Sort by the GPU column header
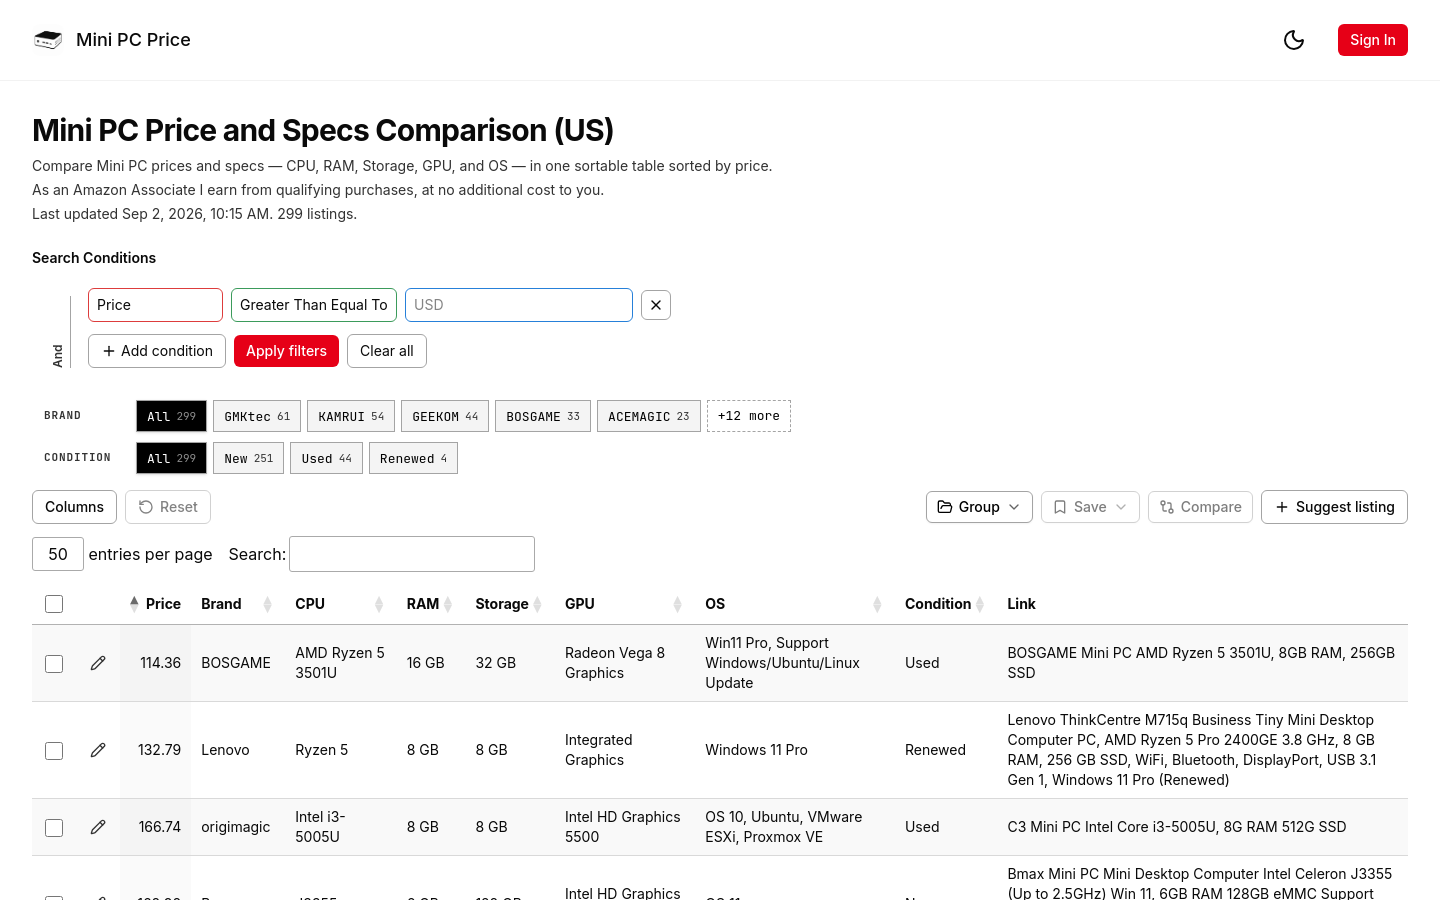This screenshot has height=900, width=1440. click(x=624, y=604)
